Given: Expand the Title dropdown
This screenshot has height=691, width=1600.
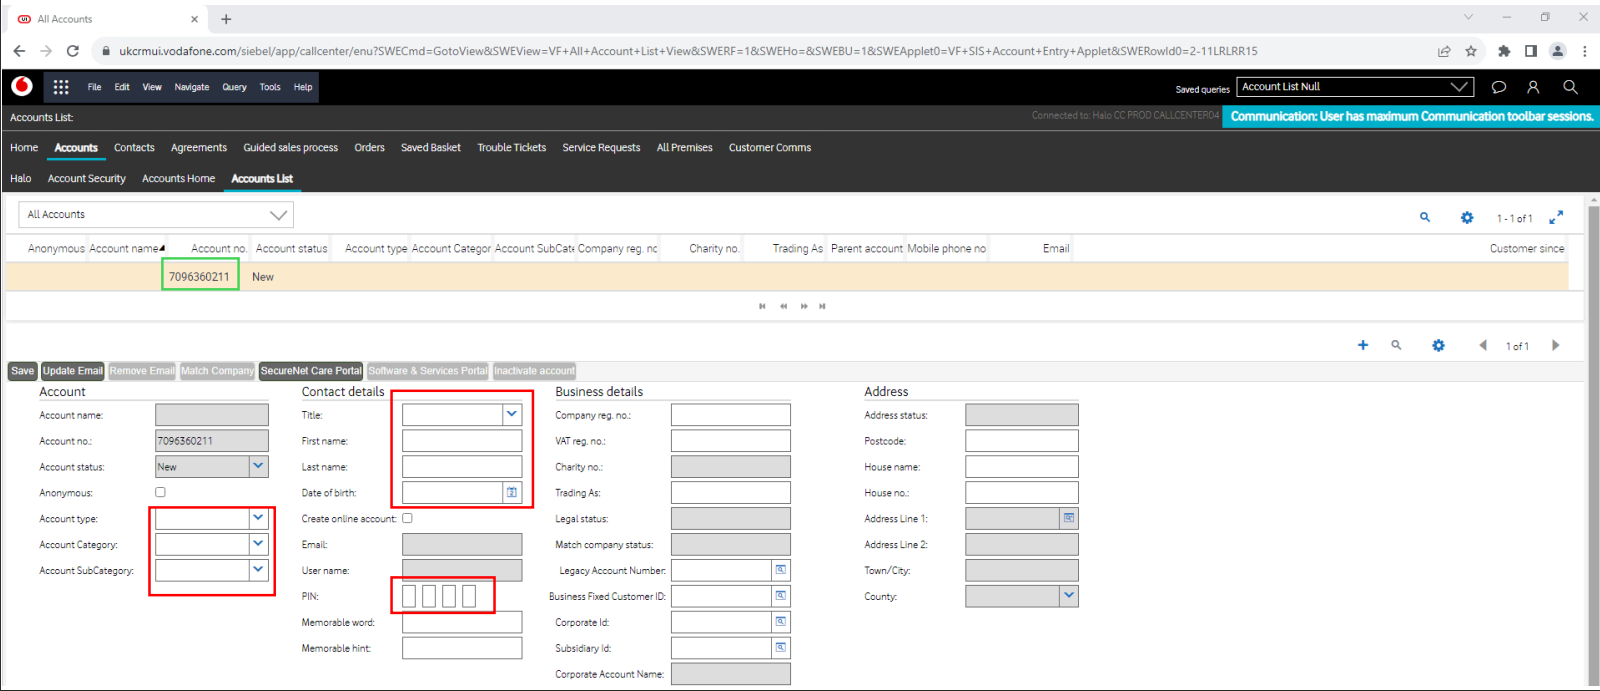Looking at the screenshot, I should tap(512, 414).
